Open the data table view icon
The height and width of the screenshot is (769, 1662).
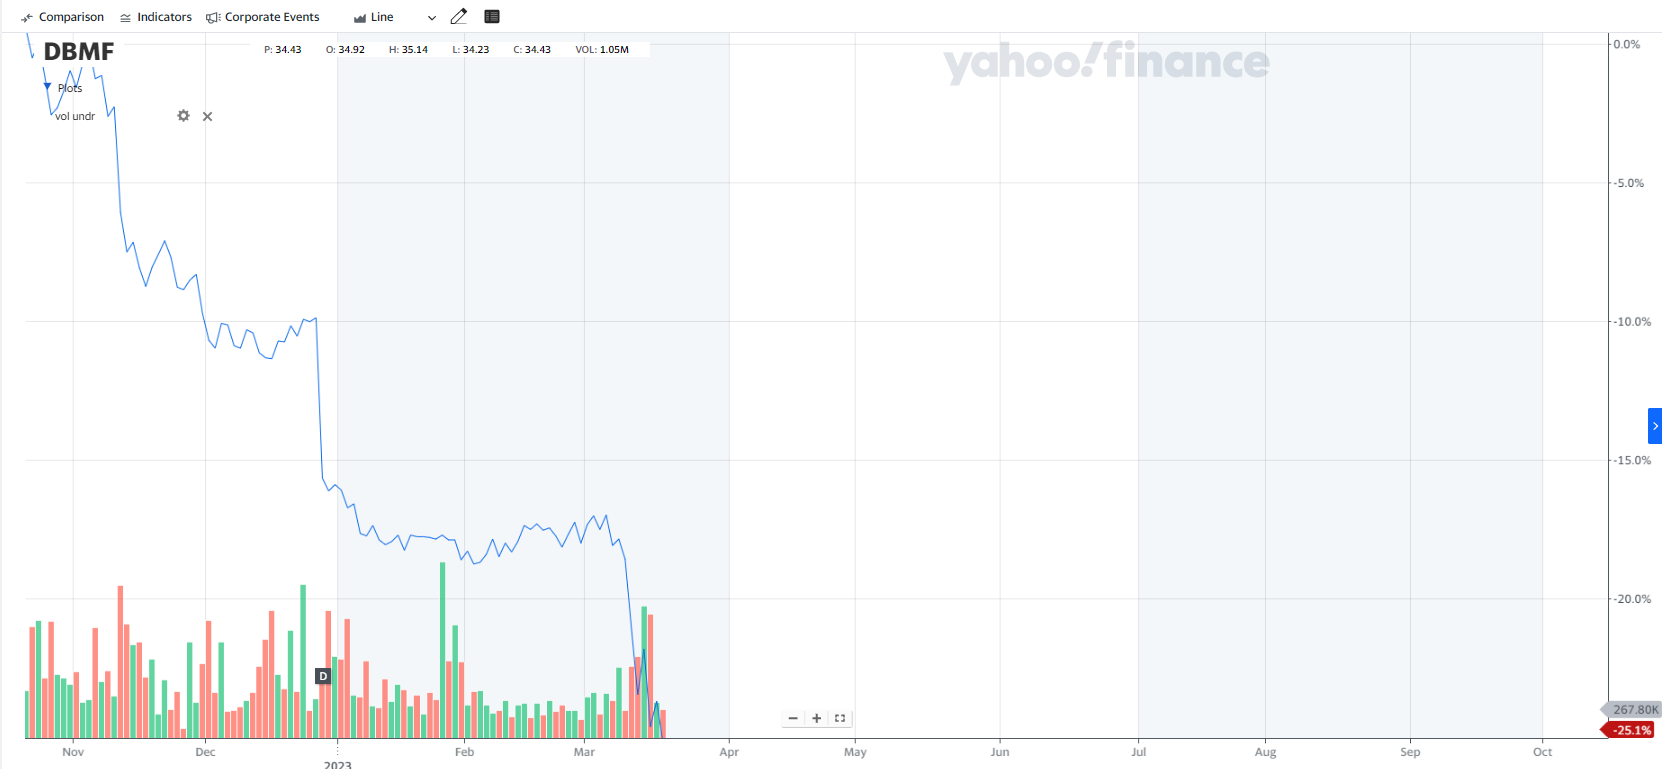pyautogui.click(x=492, y=17)
